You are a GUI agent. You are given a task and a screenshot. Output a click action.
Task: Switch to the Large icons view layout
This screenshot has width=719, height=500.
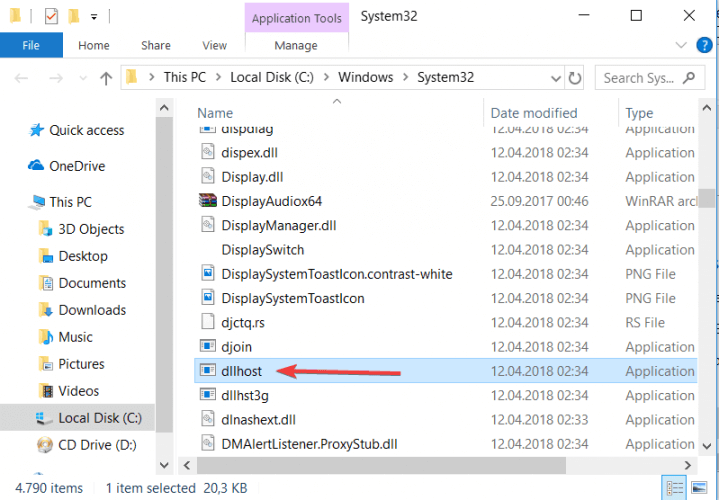tap(699, 488)
